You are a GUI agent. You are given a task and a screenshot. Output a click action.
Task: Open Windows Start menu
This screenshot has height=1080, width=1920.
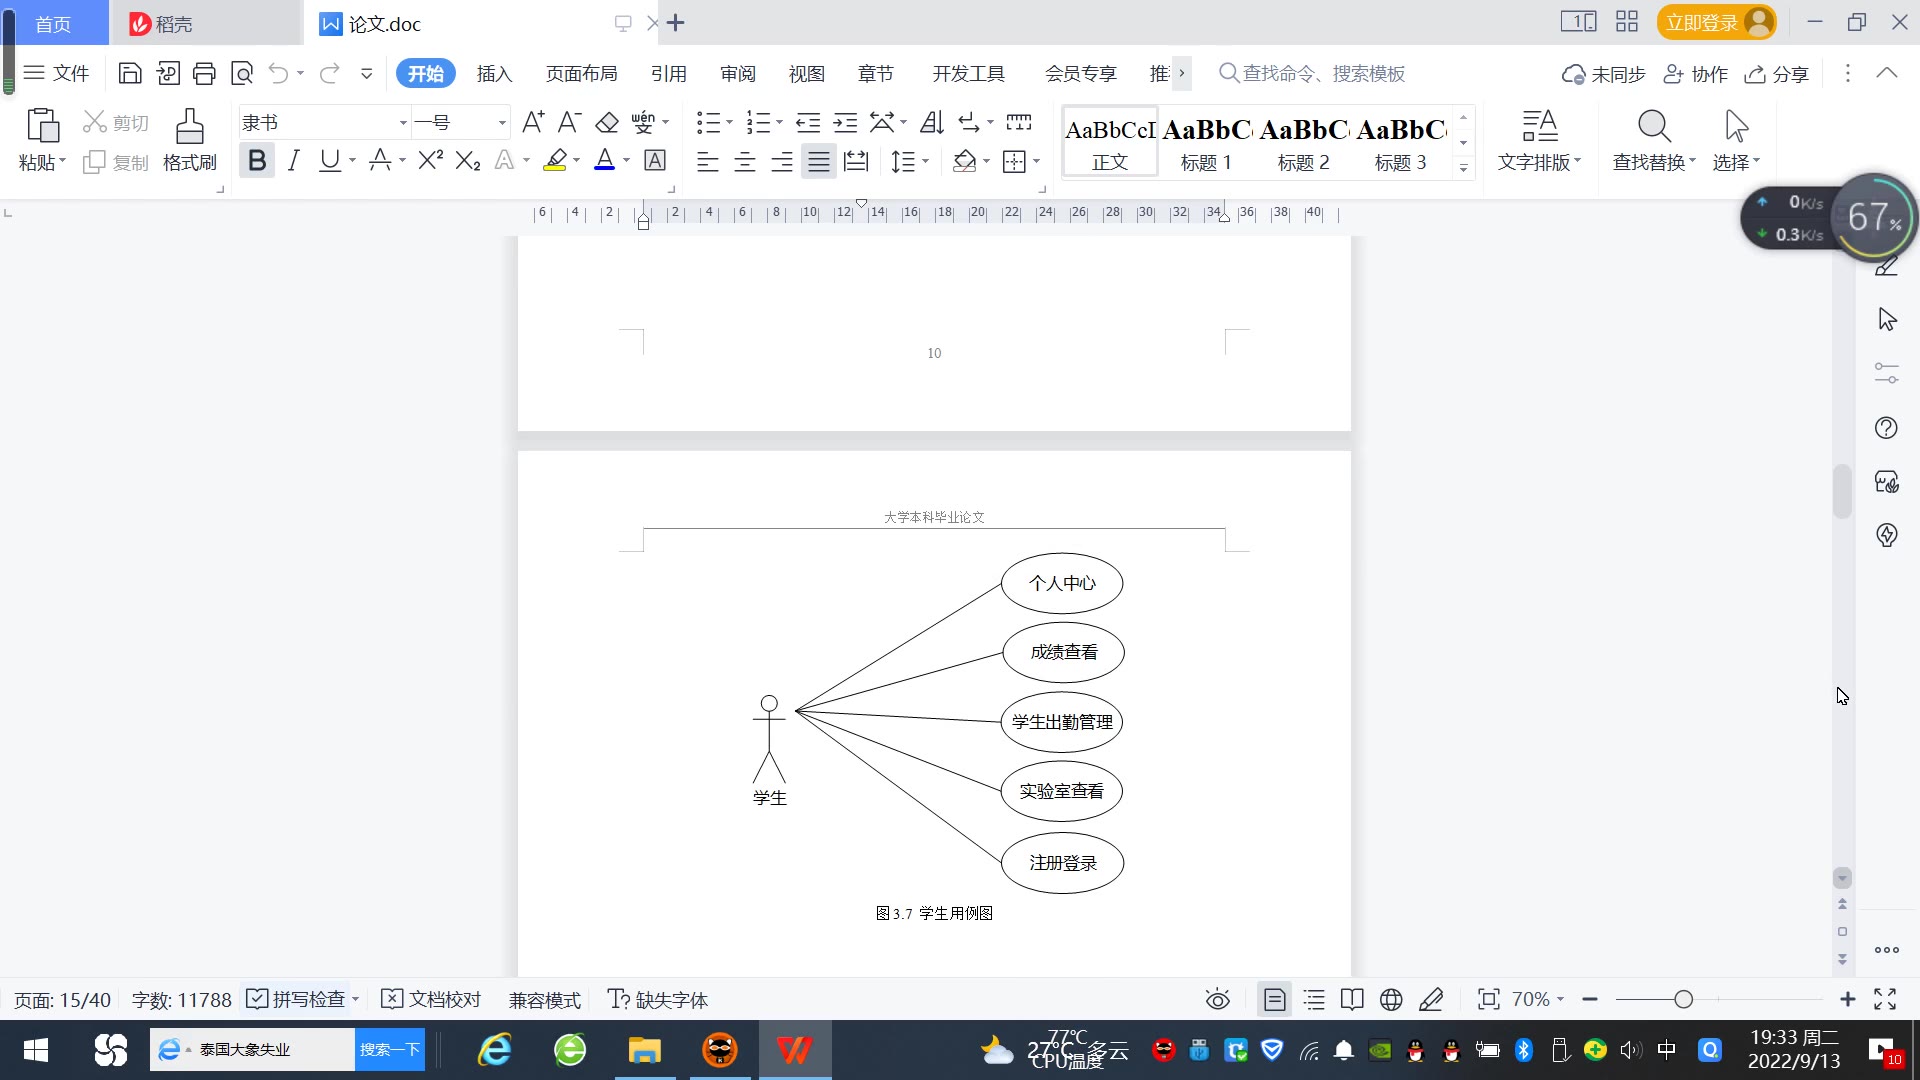(x=36, y=1050)
